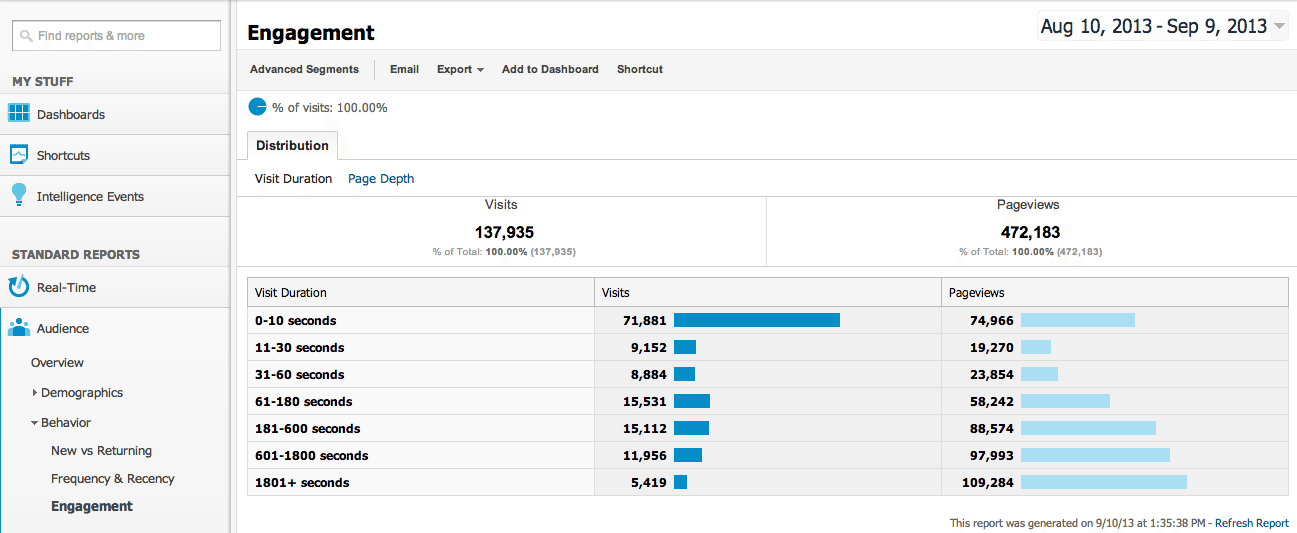Click the Real-Time clock icon

18,287
